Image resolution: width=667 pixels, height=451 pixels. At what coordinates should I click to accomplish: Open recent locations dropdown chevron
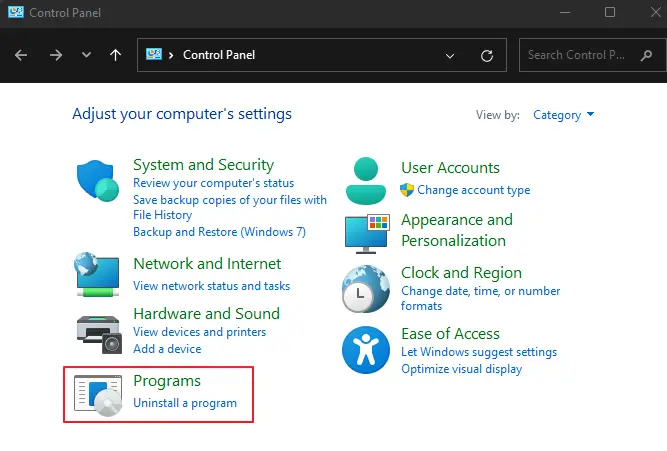click(x=86, y=55)
